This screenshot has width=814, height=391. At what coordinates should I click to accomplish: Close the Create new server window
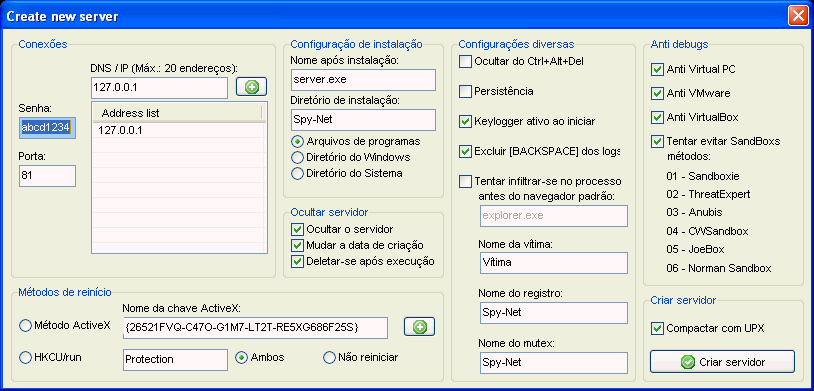(798, 17)
